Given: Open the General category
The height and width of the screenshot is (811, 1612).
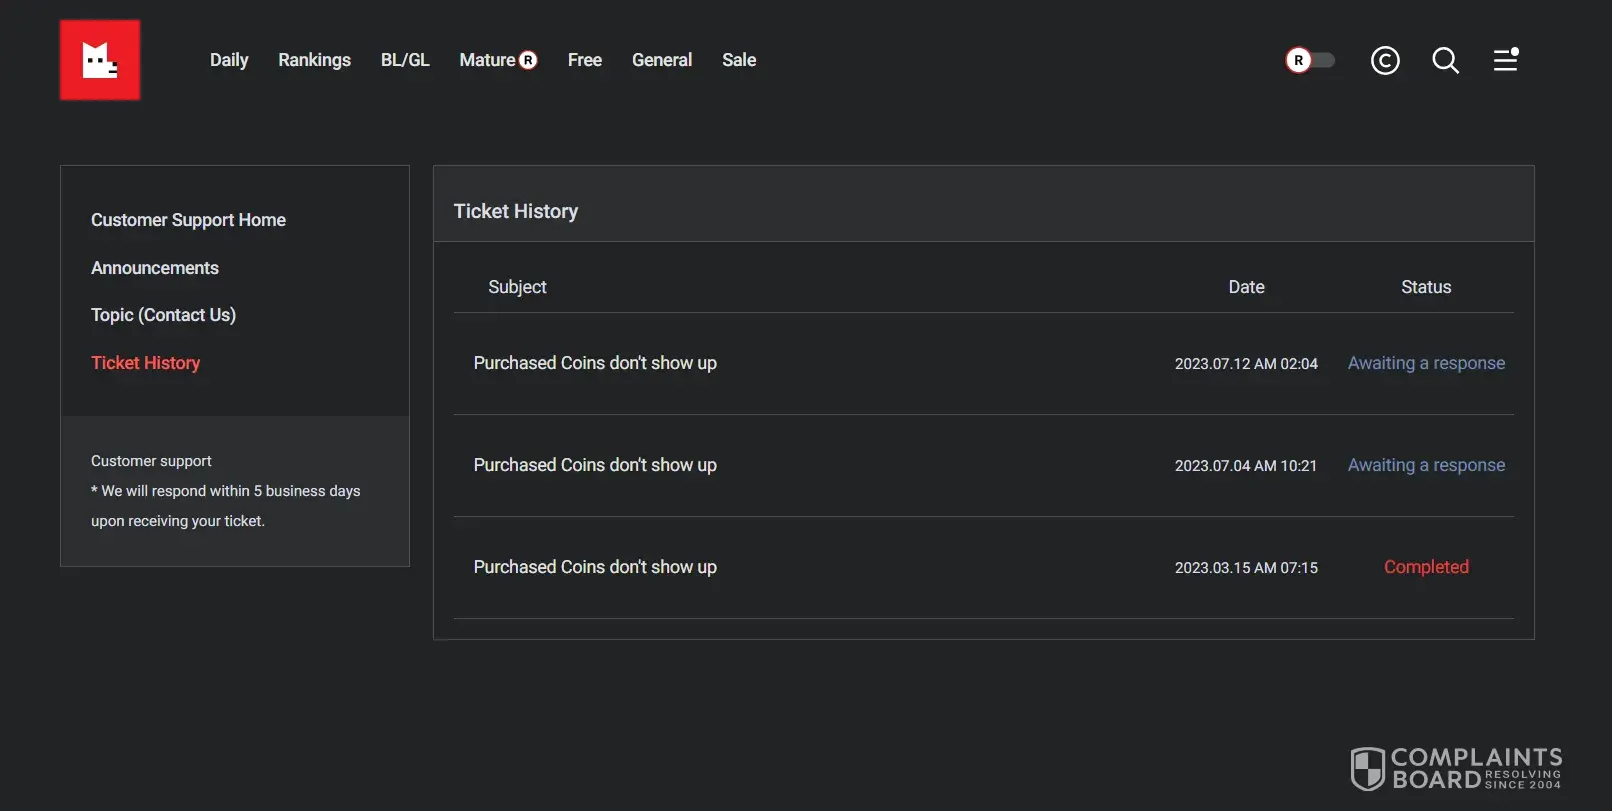Looking at the screenshot, I should (662, 60).
